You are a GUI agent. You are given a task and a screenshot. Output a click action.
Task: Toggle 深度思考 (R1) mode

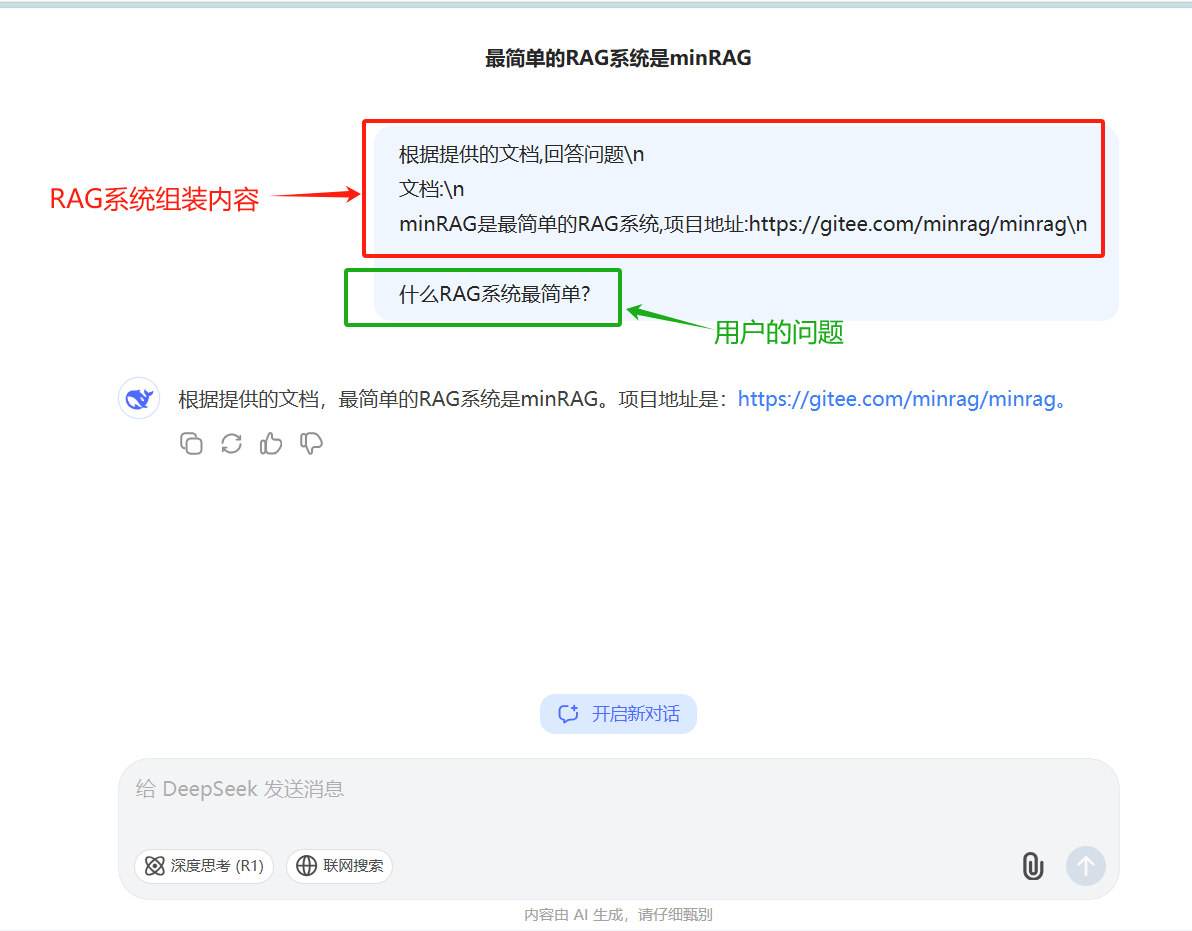204,866
